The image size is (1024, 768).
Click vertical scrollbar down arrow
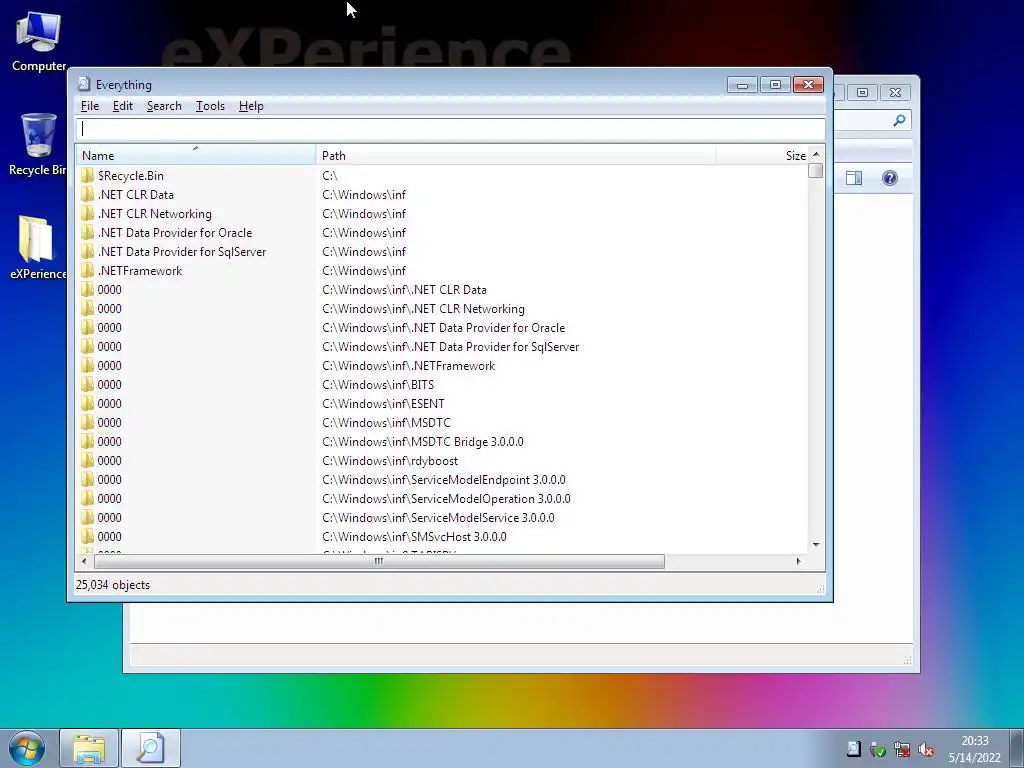[816, 545]
